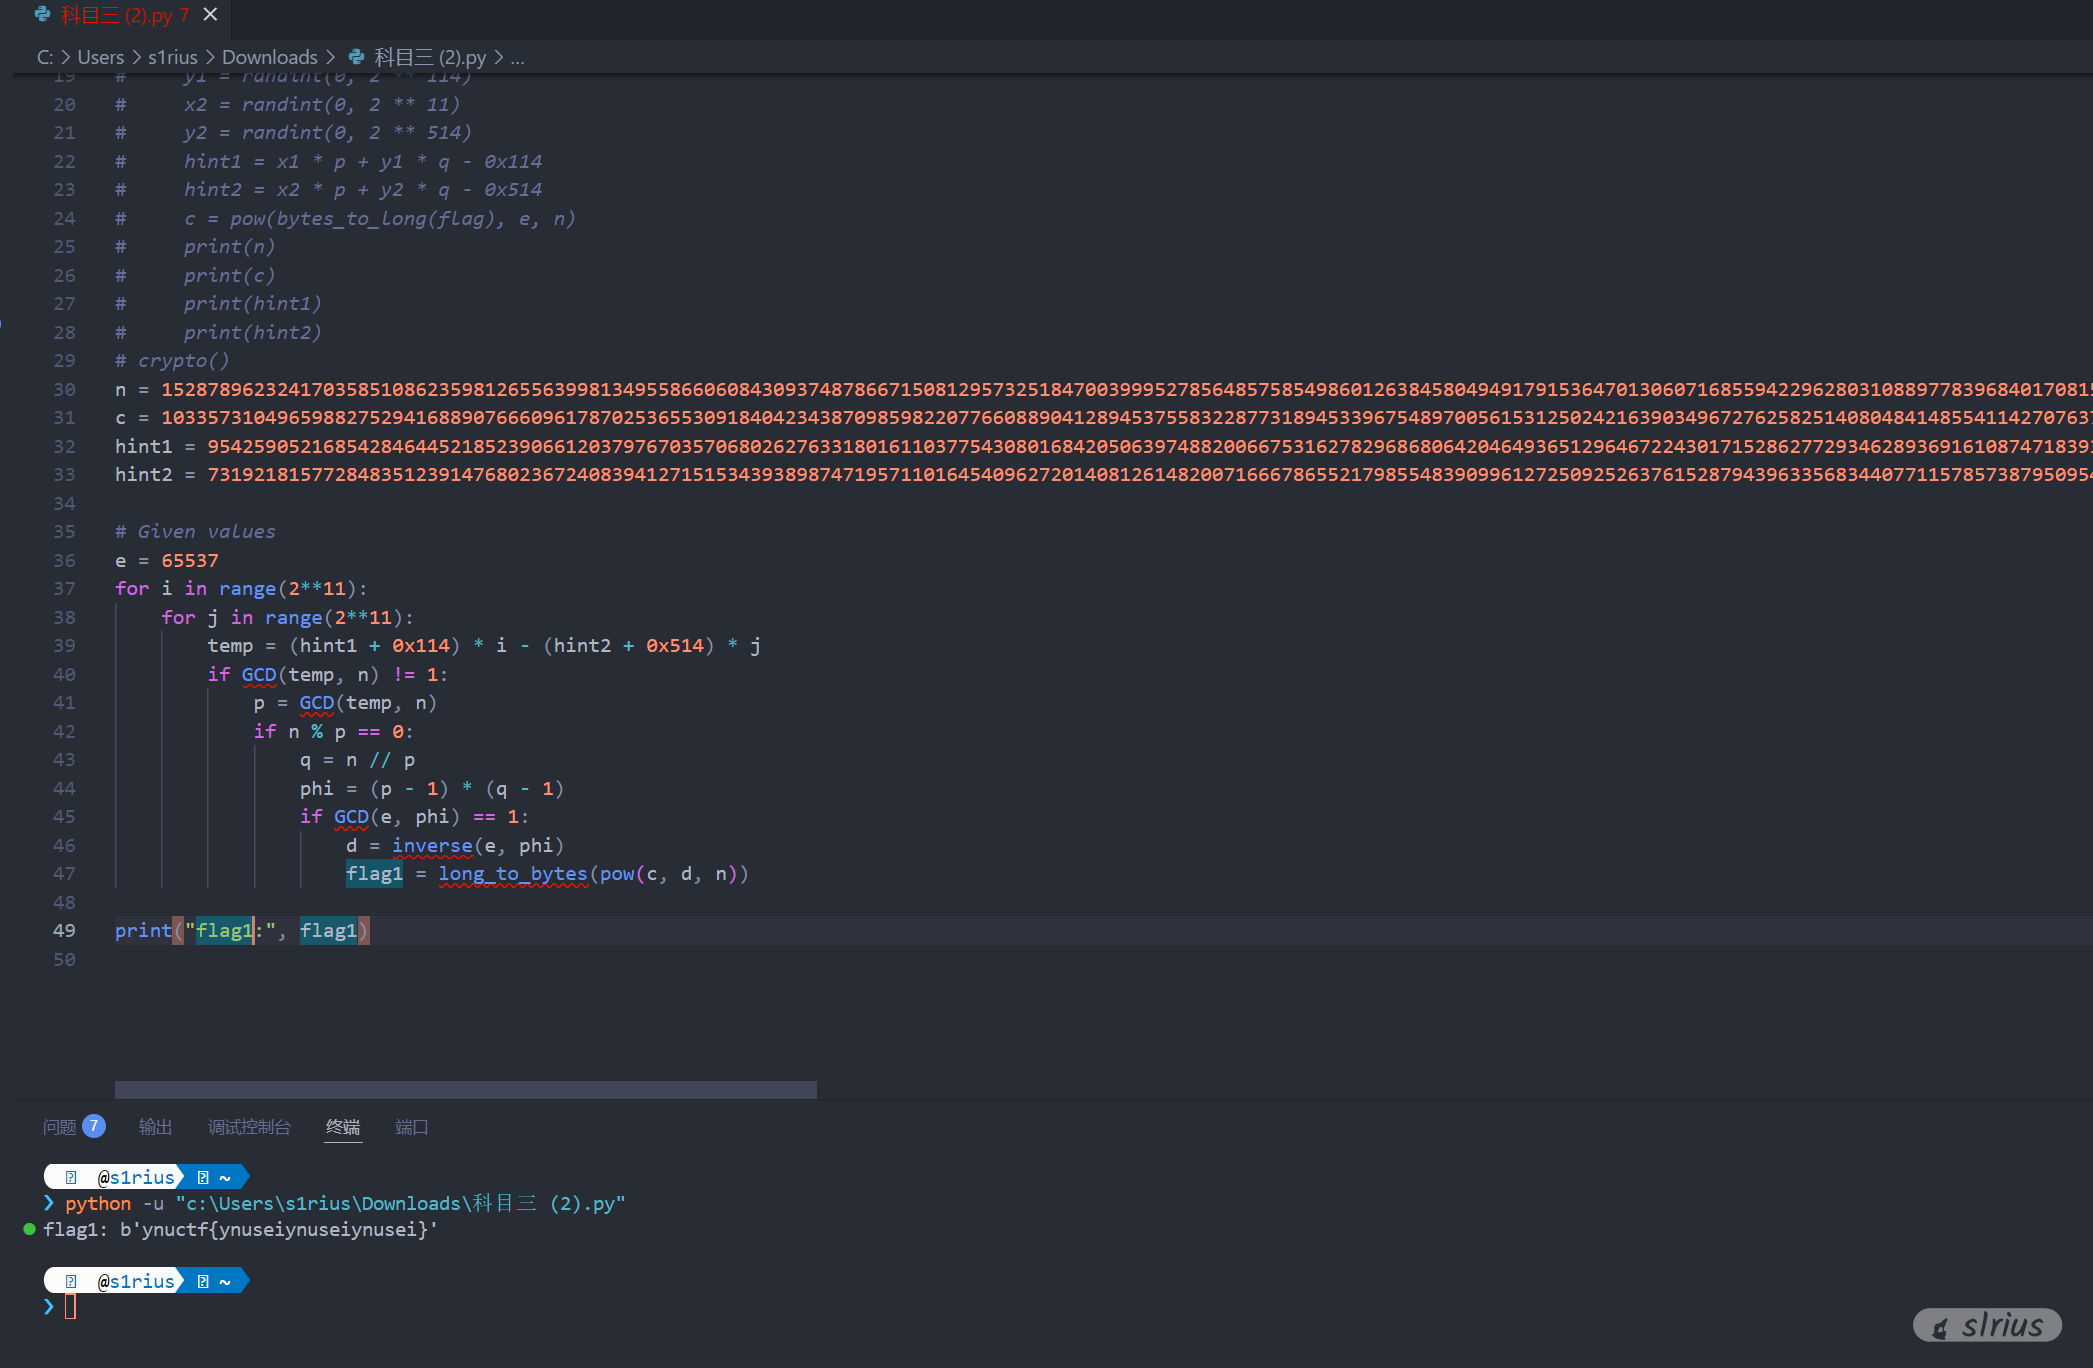Click the first @s1rius terminal prompt badge

click(x=136, y=1177)
